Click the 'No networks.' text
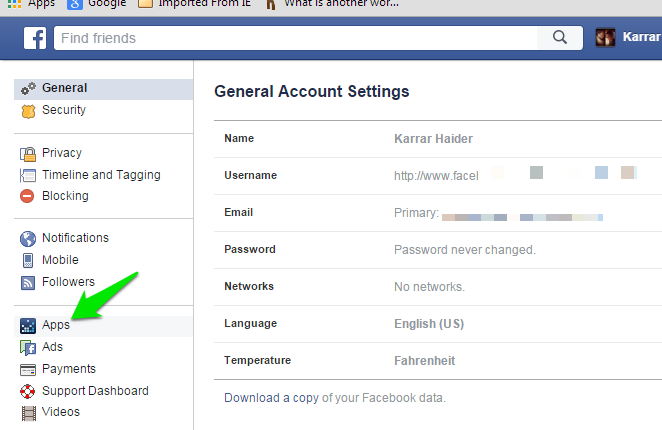 pos(429,287)
